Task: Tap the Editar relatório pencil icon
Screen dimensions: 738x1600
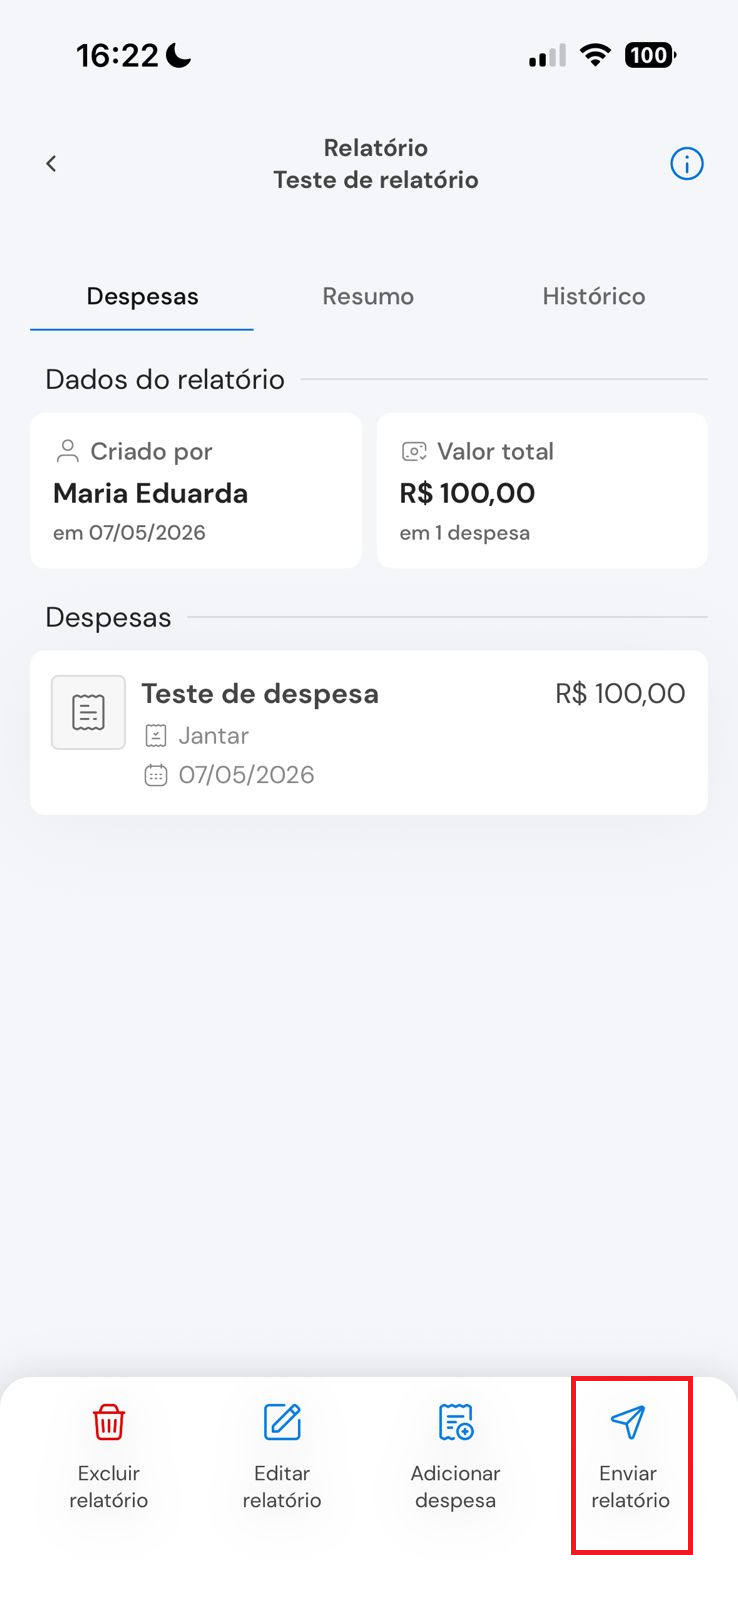Action: click(x=282, y=1421)
